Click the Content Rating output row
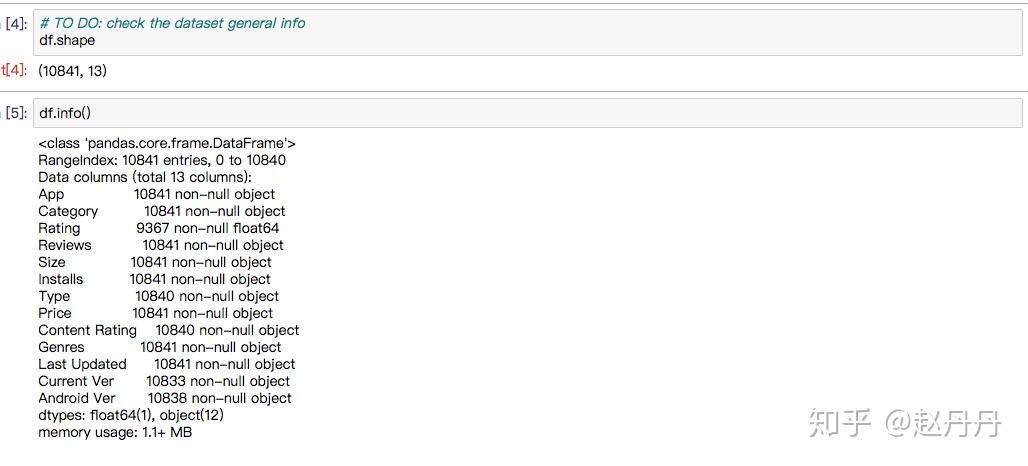 click(x=168, y=330)
